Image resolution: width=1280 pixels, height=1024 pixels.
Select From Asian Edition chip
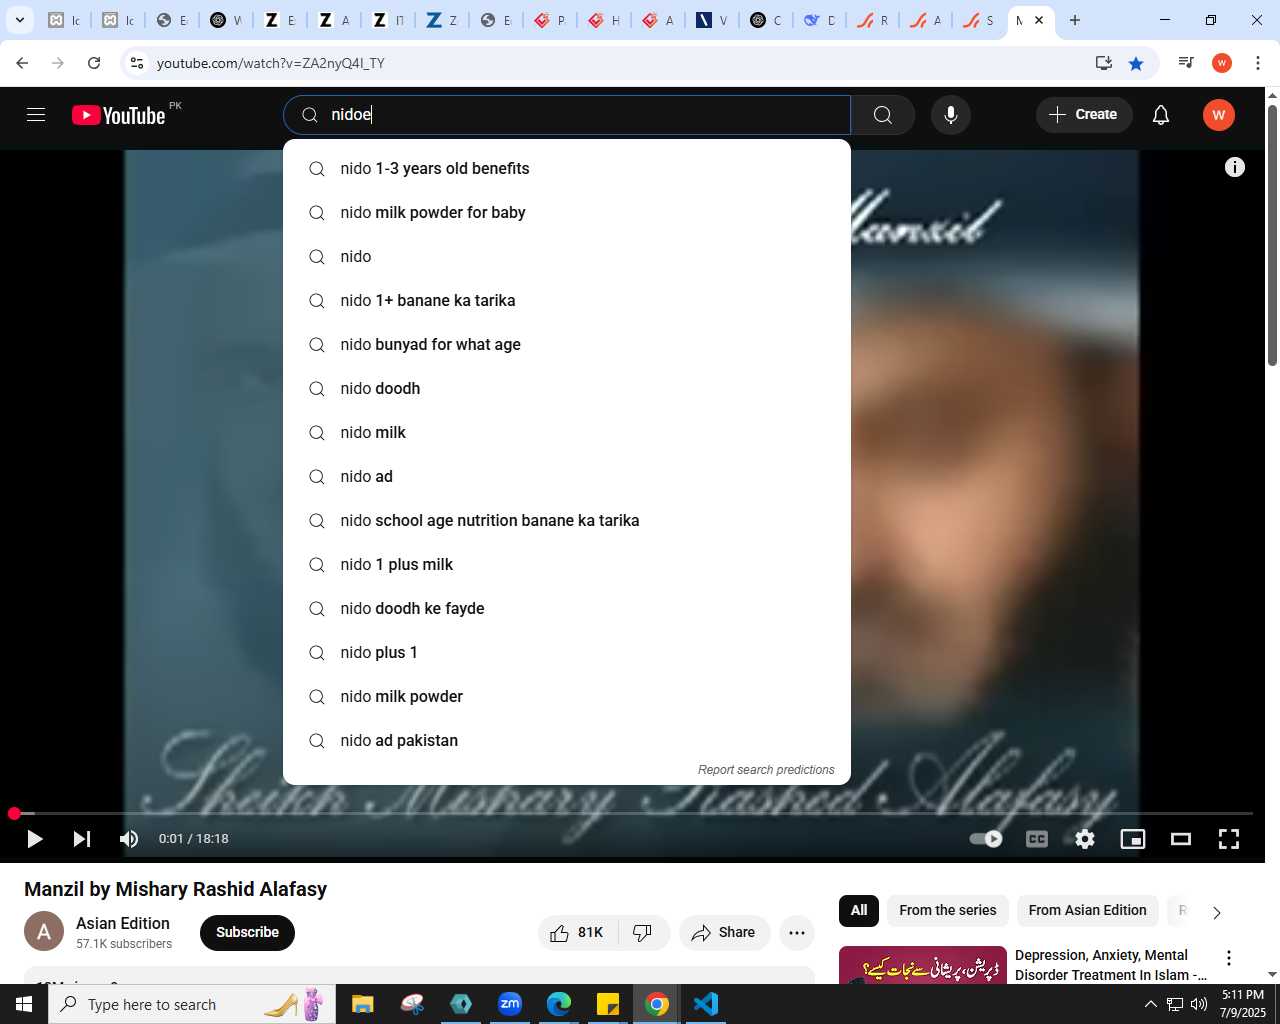pos(1087,910)
